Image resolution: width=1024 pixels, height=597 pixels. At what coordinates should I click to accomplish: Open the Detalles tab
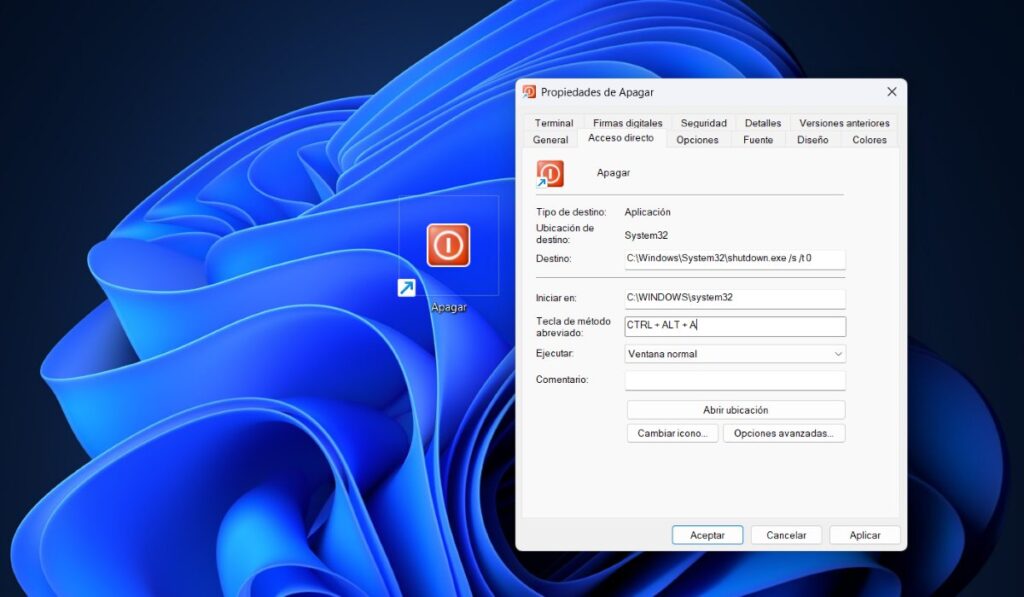tap(763, 122)
